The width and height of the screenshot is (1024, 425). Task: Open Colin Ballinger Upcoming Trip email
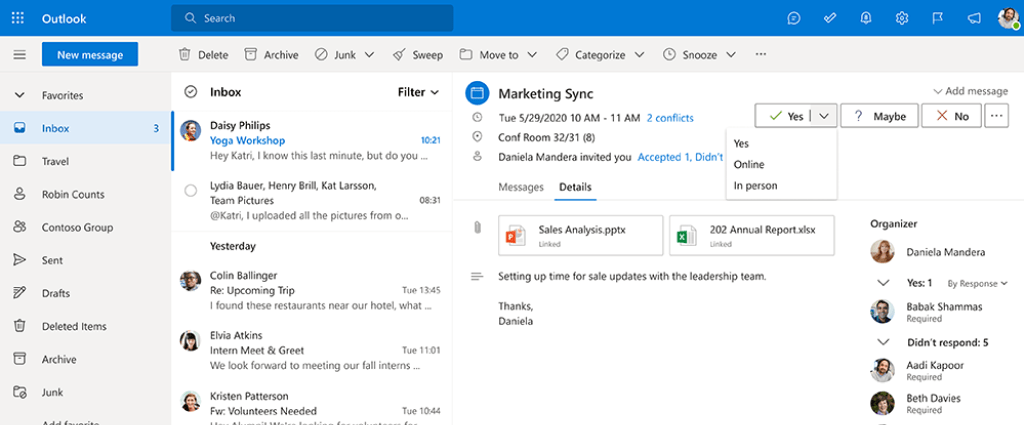pyautogui.click(x=312, y=290)
